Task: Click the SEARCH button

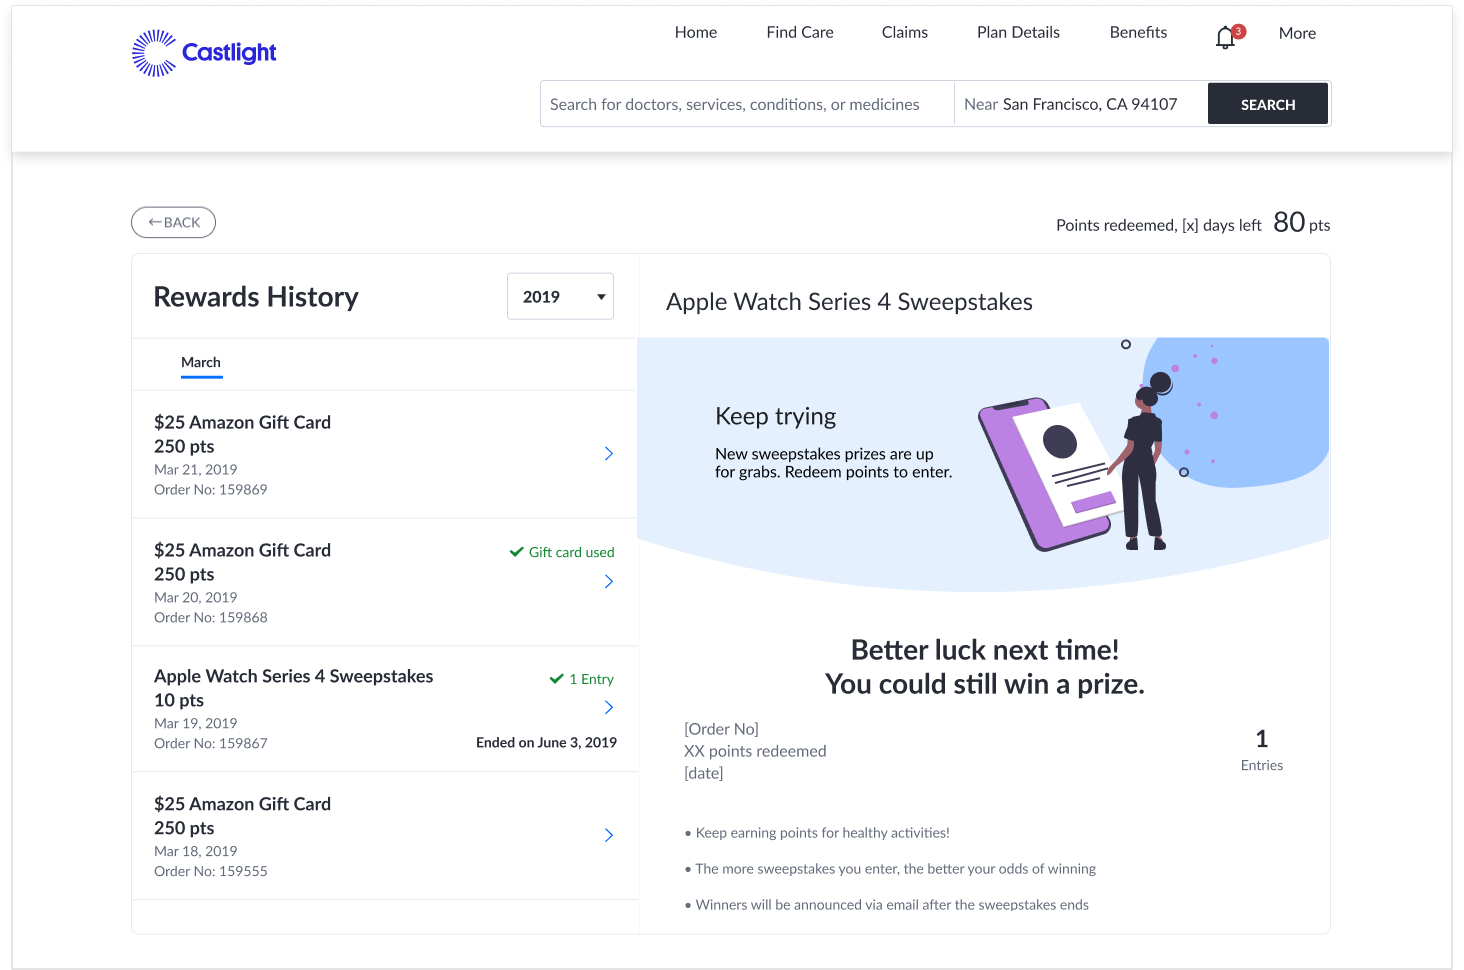Action: 1268,104
